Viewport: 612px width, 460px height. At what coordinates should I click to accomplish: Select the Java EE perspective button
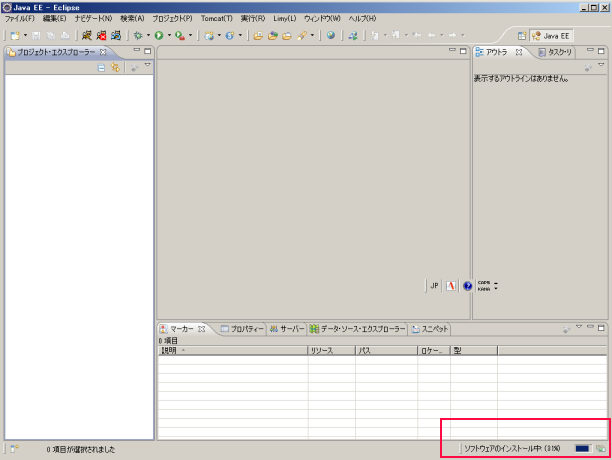pyautogui.click(x=551, y=36)
